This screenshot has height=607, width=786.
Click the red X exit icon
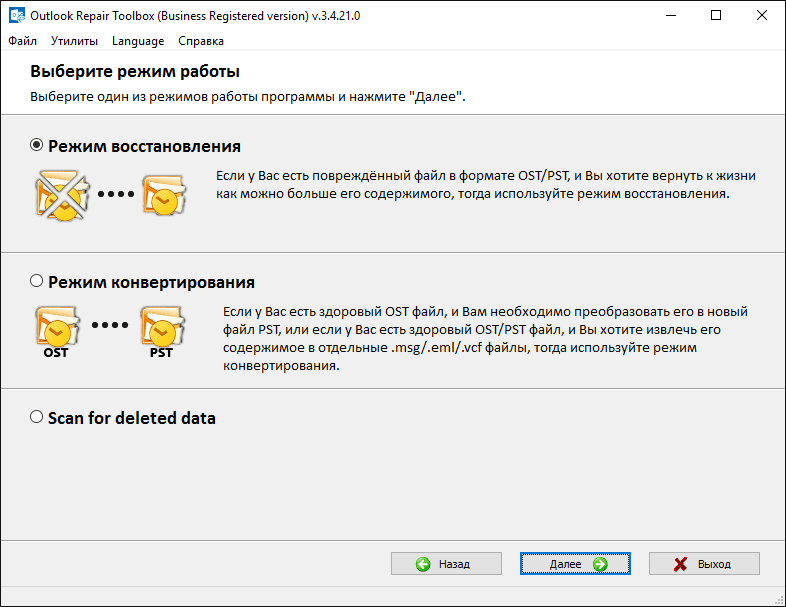(x=681, y=564)
